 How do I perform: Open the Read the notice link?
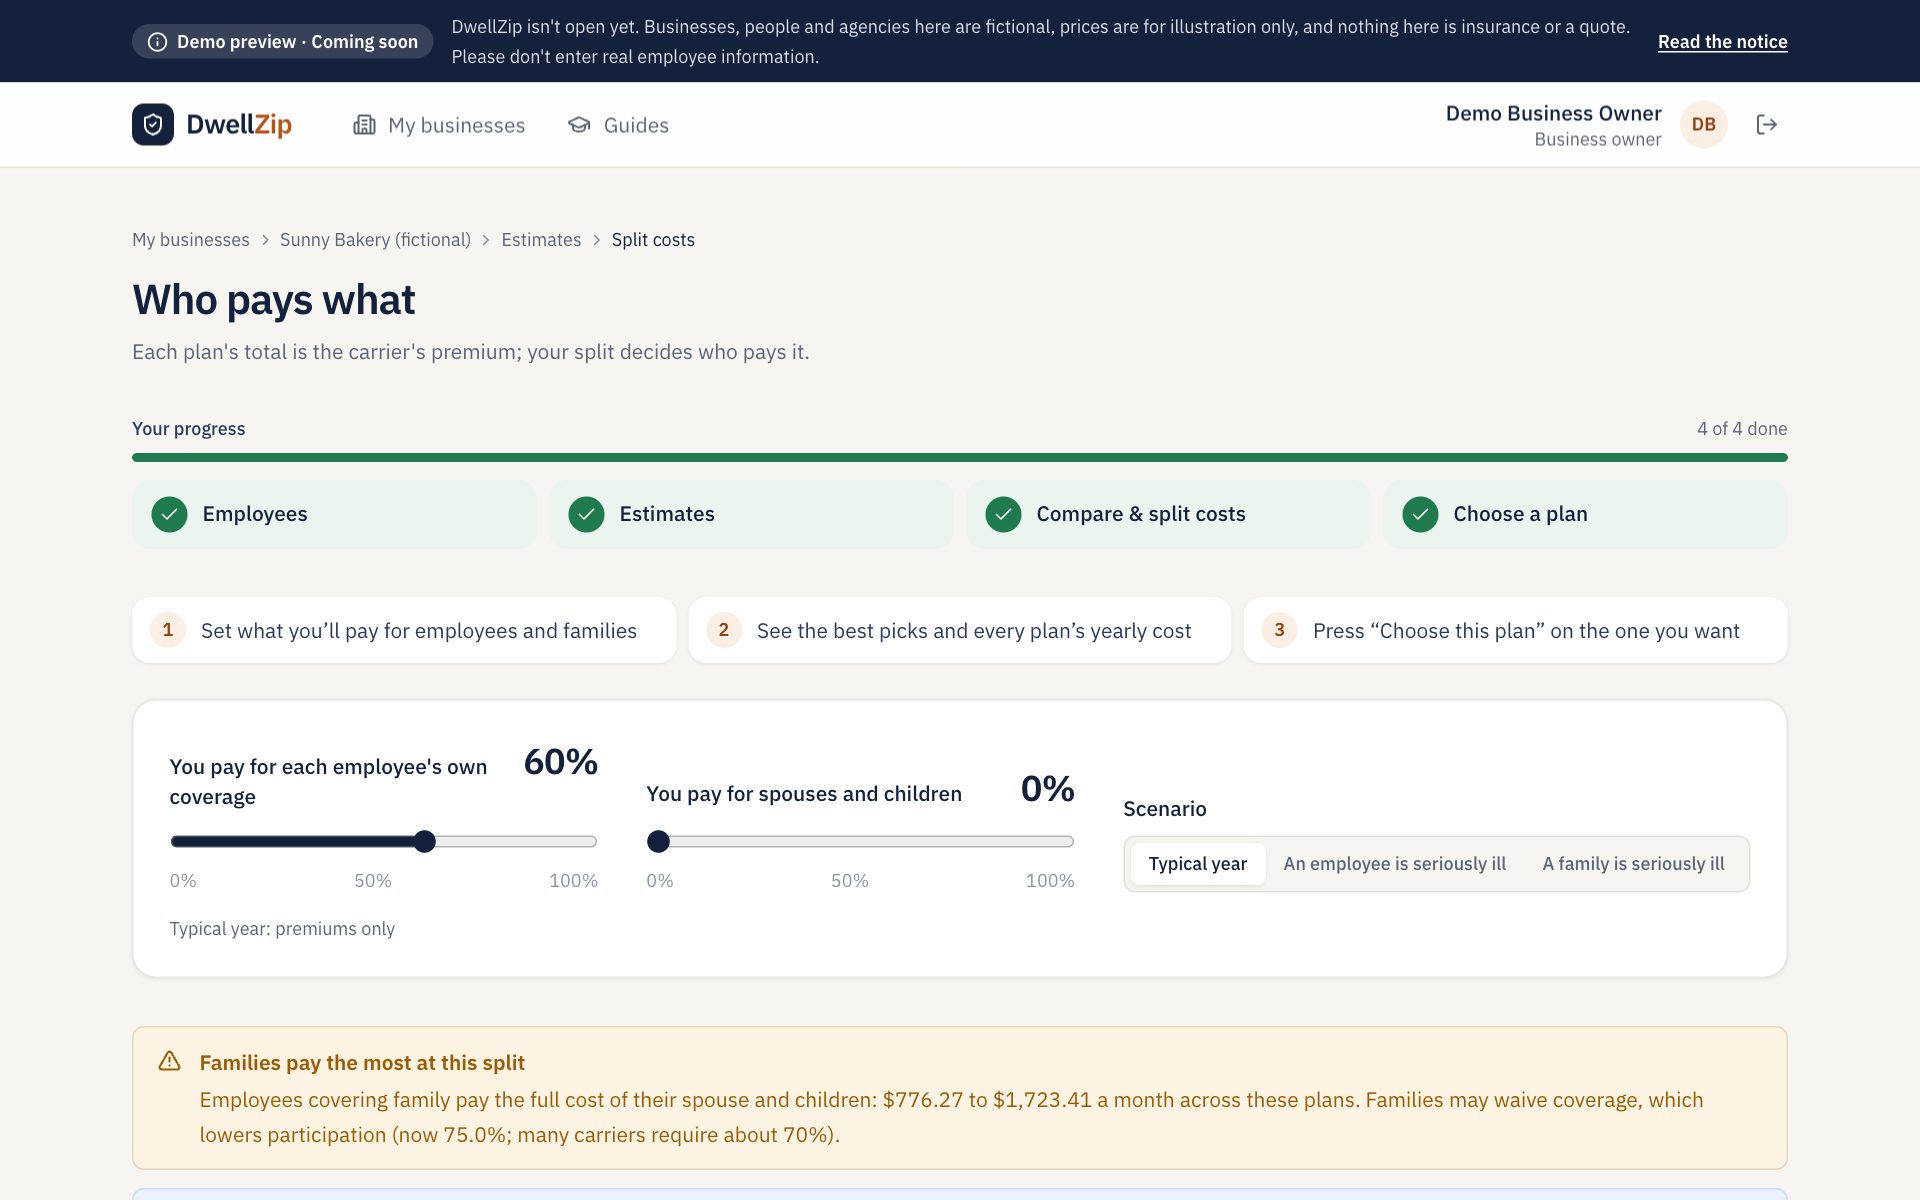[x=1722, y=42]
